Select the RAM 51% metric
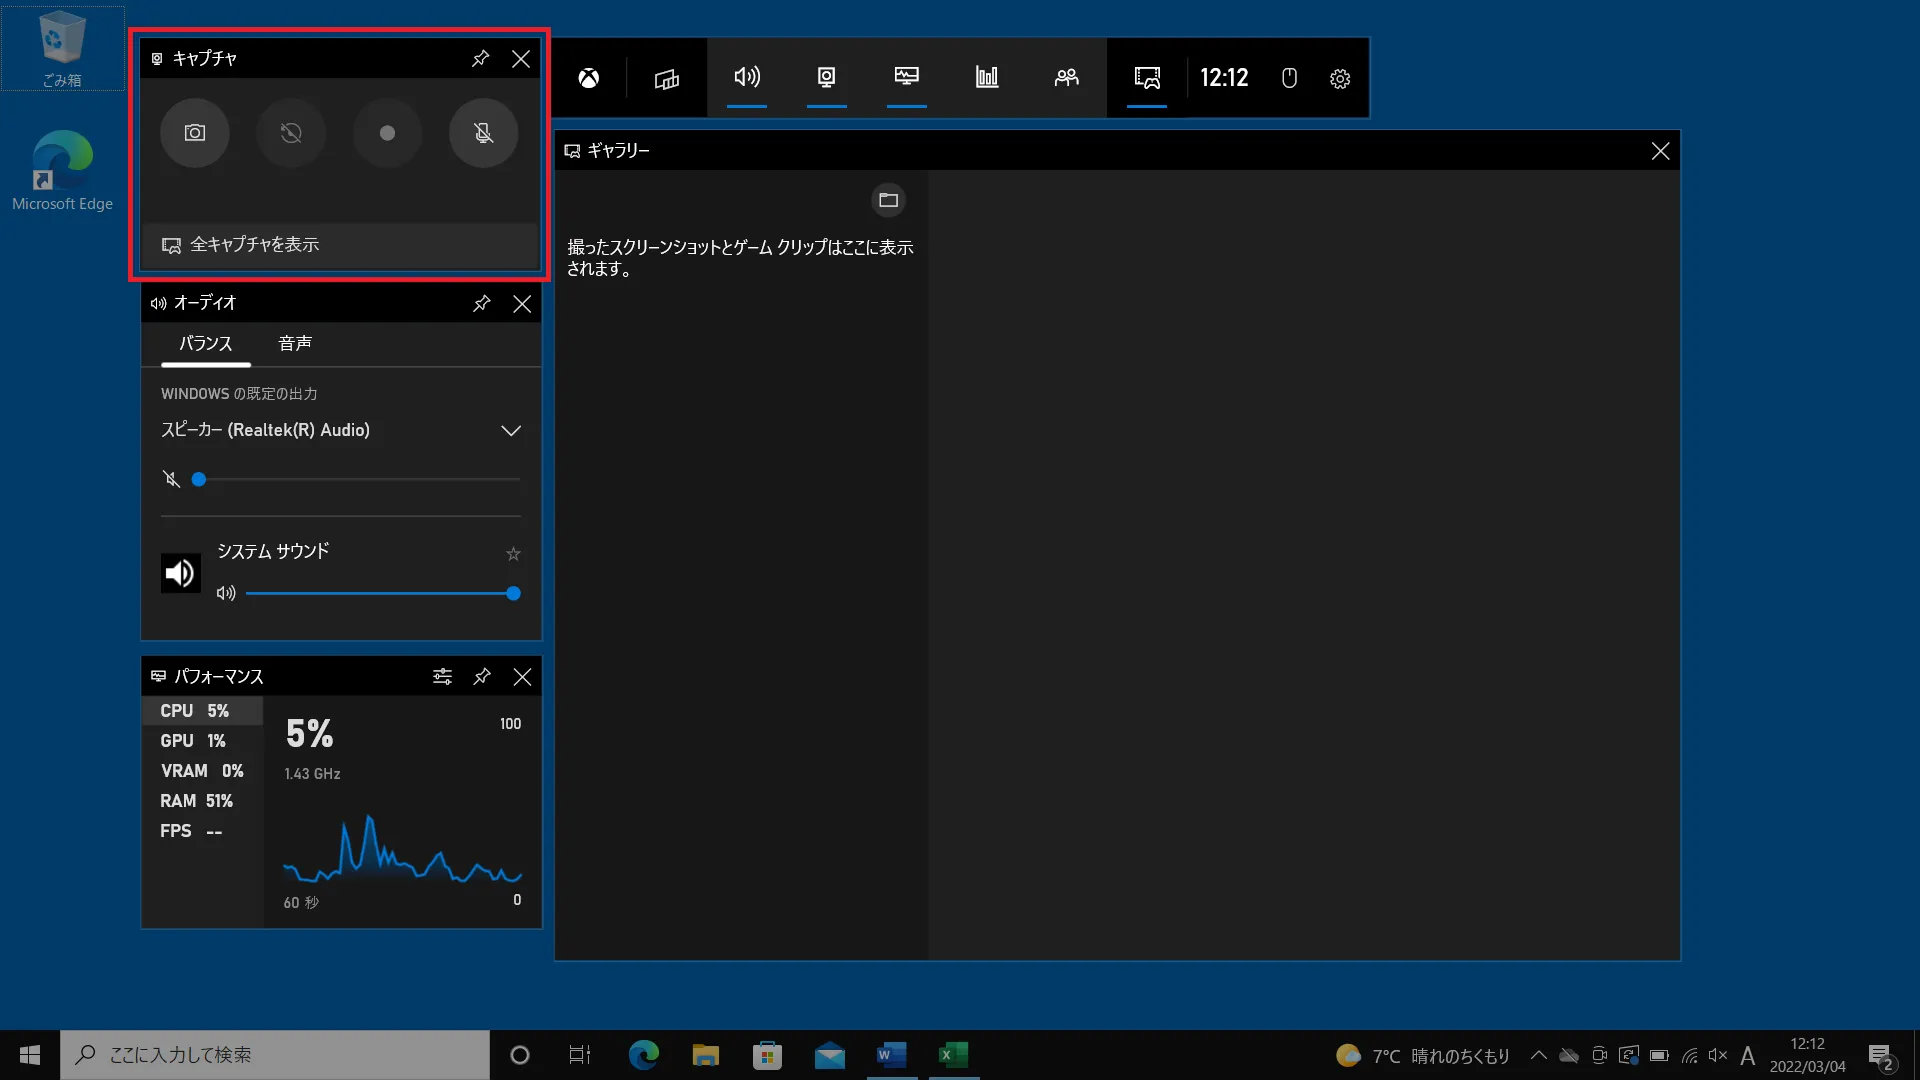 coord(203,801)
